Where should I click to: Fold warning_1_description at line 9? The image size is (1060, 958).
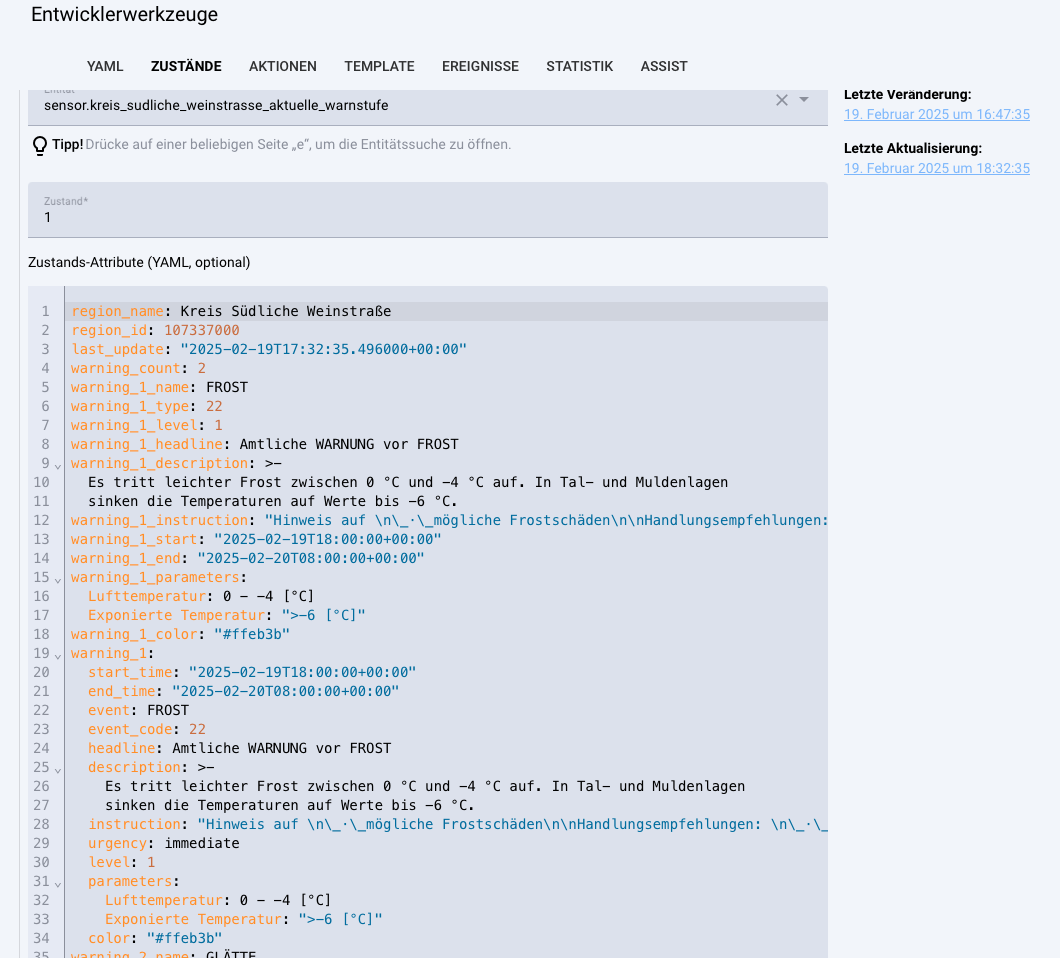pos(58,464)
